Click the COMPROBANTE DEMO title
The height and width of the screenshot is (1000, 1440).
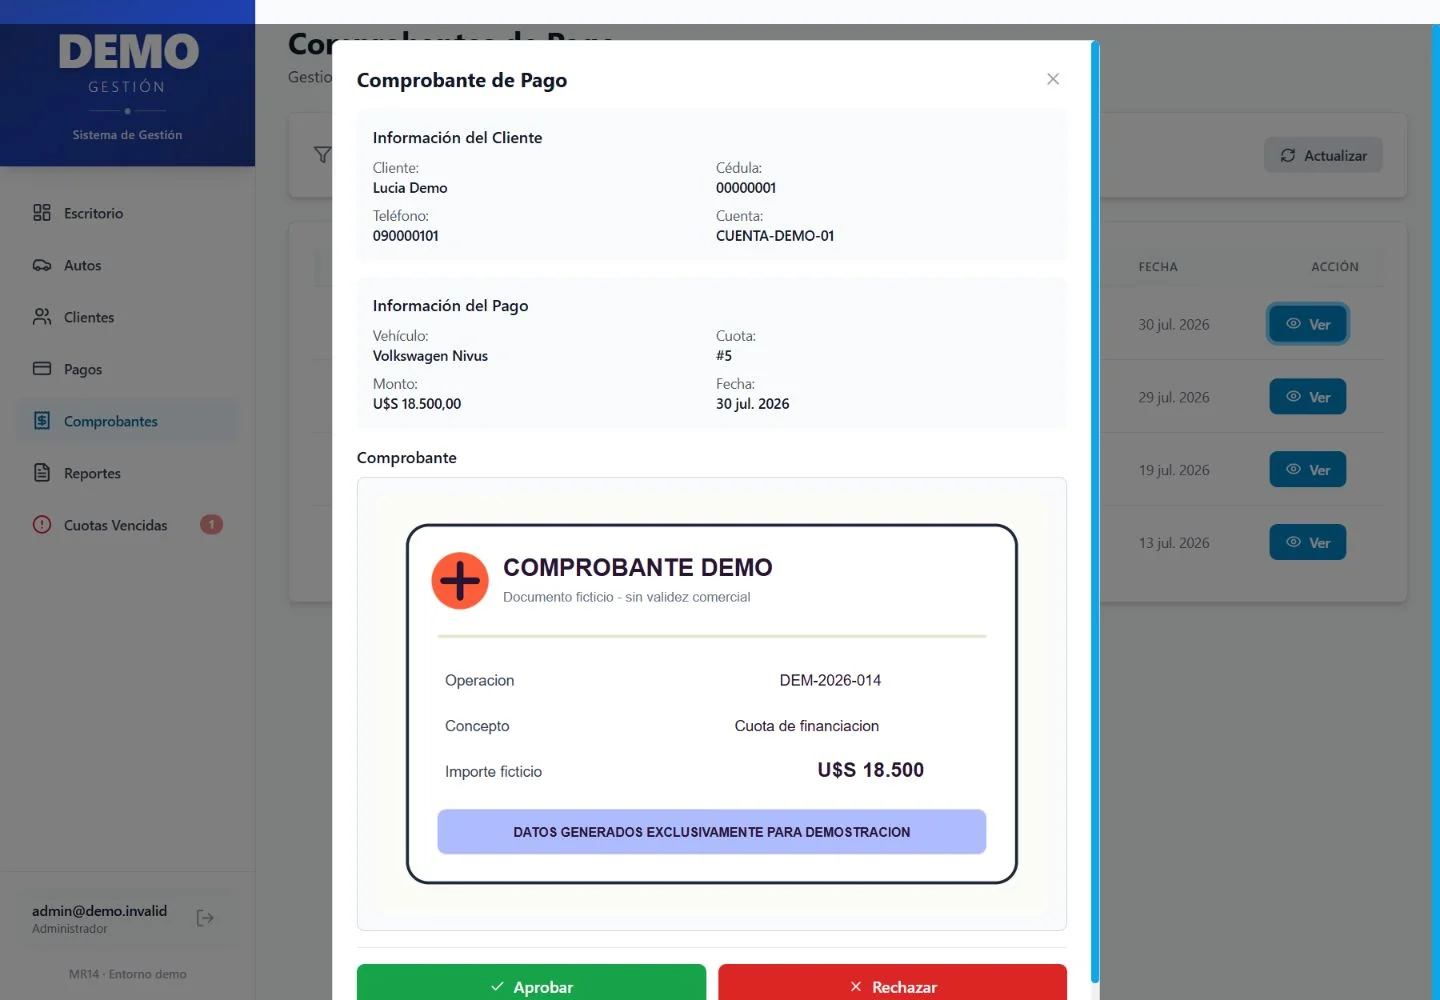tap(638, 567)
